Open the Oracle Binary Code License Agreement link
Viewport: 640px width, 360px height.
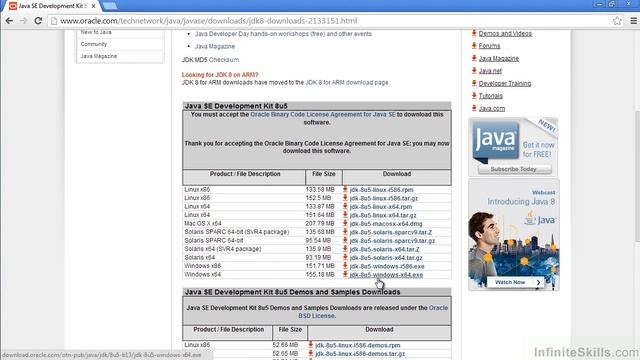pyautogui.click(x=323, y=115)
